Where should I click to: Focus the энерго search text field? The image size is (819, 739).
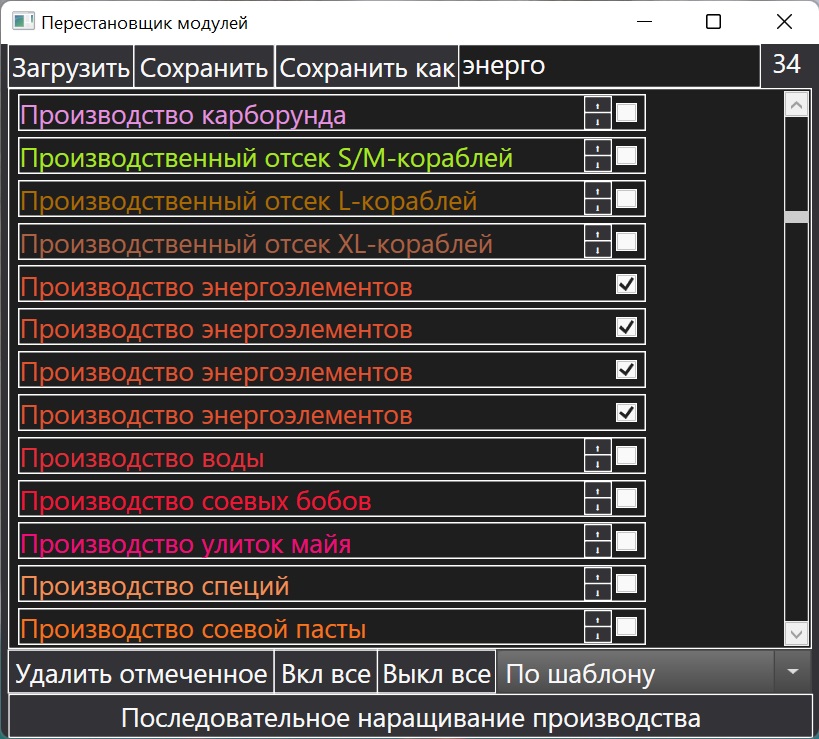(607, 67)
